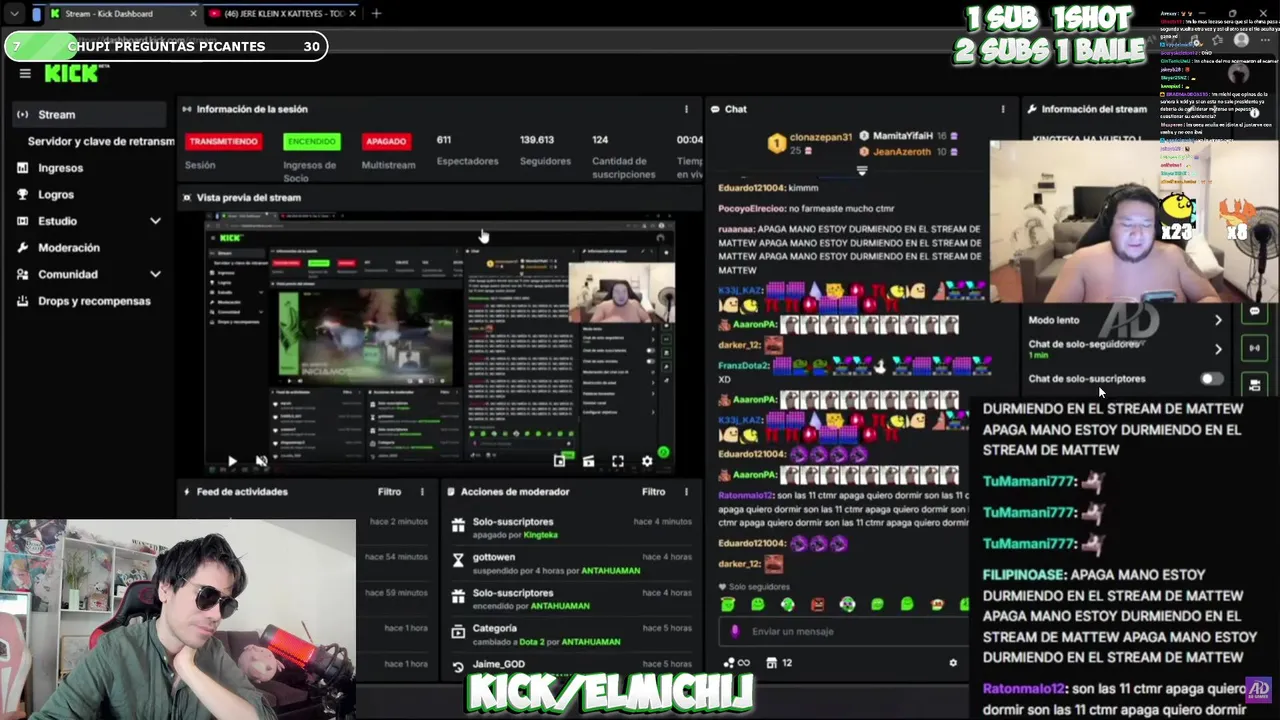Enter fullscreen on stream preview
The height and width of the screenshot is (720, 1280).
[x=618, y=461]
